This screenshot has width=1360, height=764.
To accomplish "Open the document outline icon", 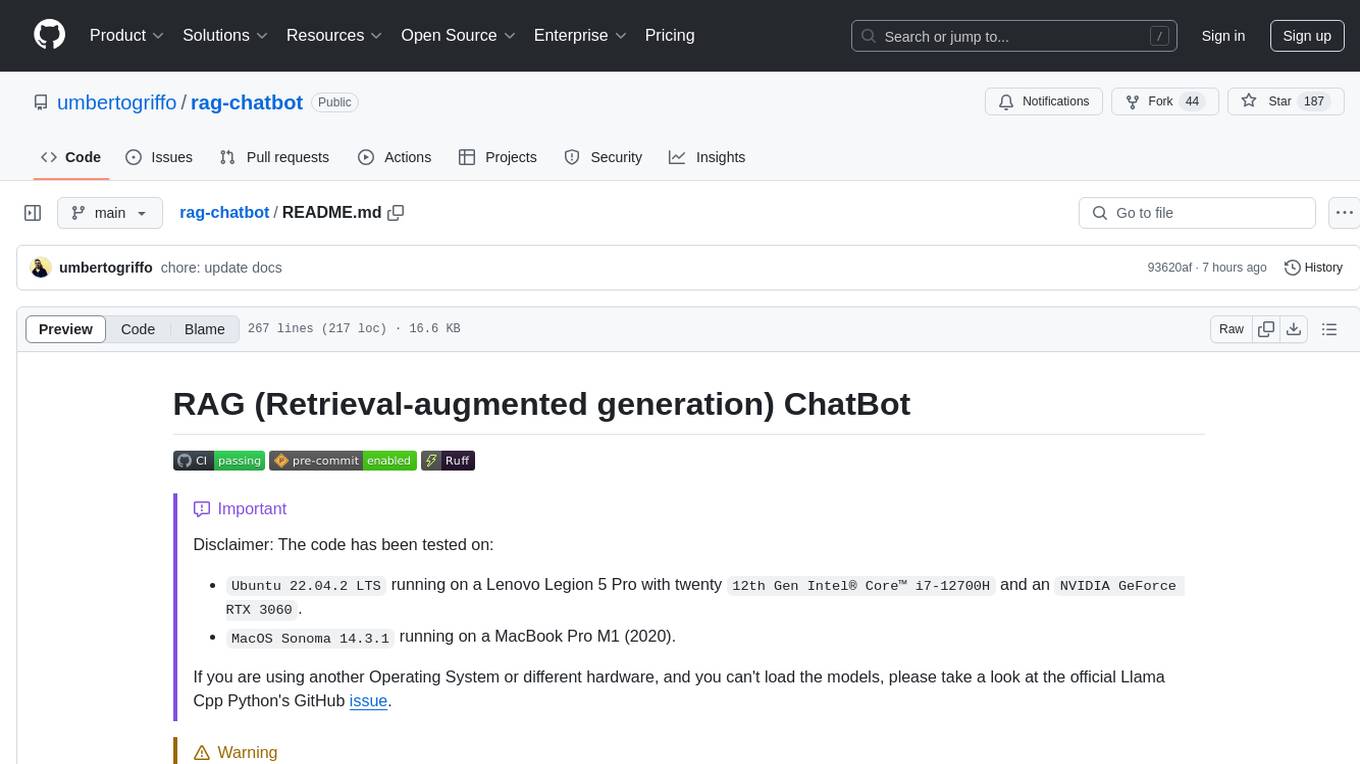I will pos(1329,329).
